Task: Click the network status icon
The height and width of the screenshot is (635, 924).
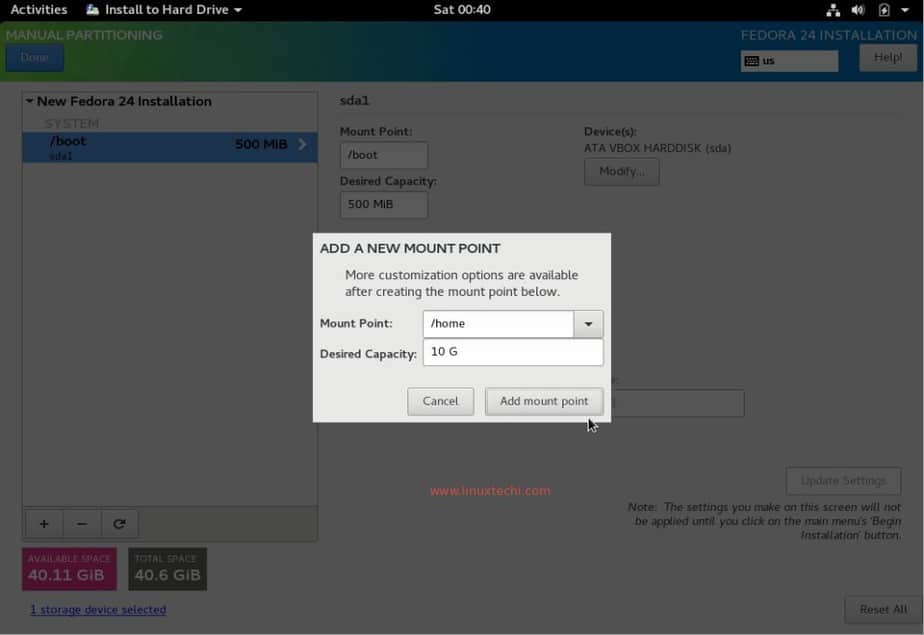Action: coord(833,10)
